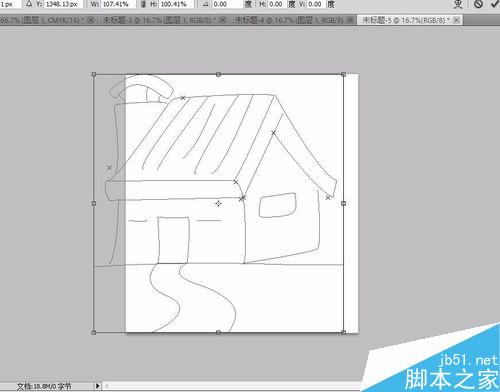
Task: Click the bottom-center transform handle
Action: click(x=218, y=332)
